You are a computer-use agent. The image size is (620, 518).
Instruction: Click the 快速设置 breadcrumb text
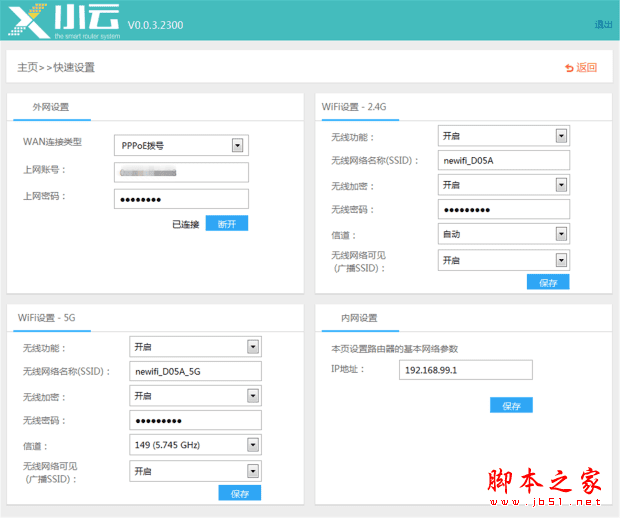tap(74, 68)
